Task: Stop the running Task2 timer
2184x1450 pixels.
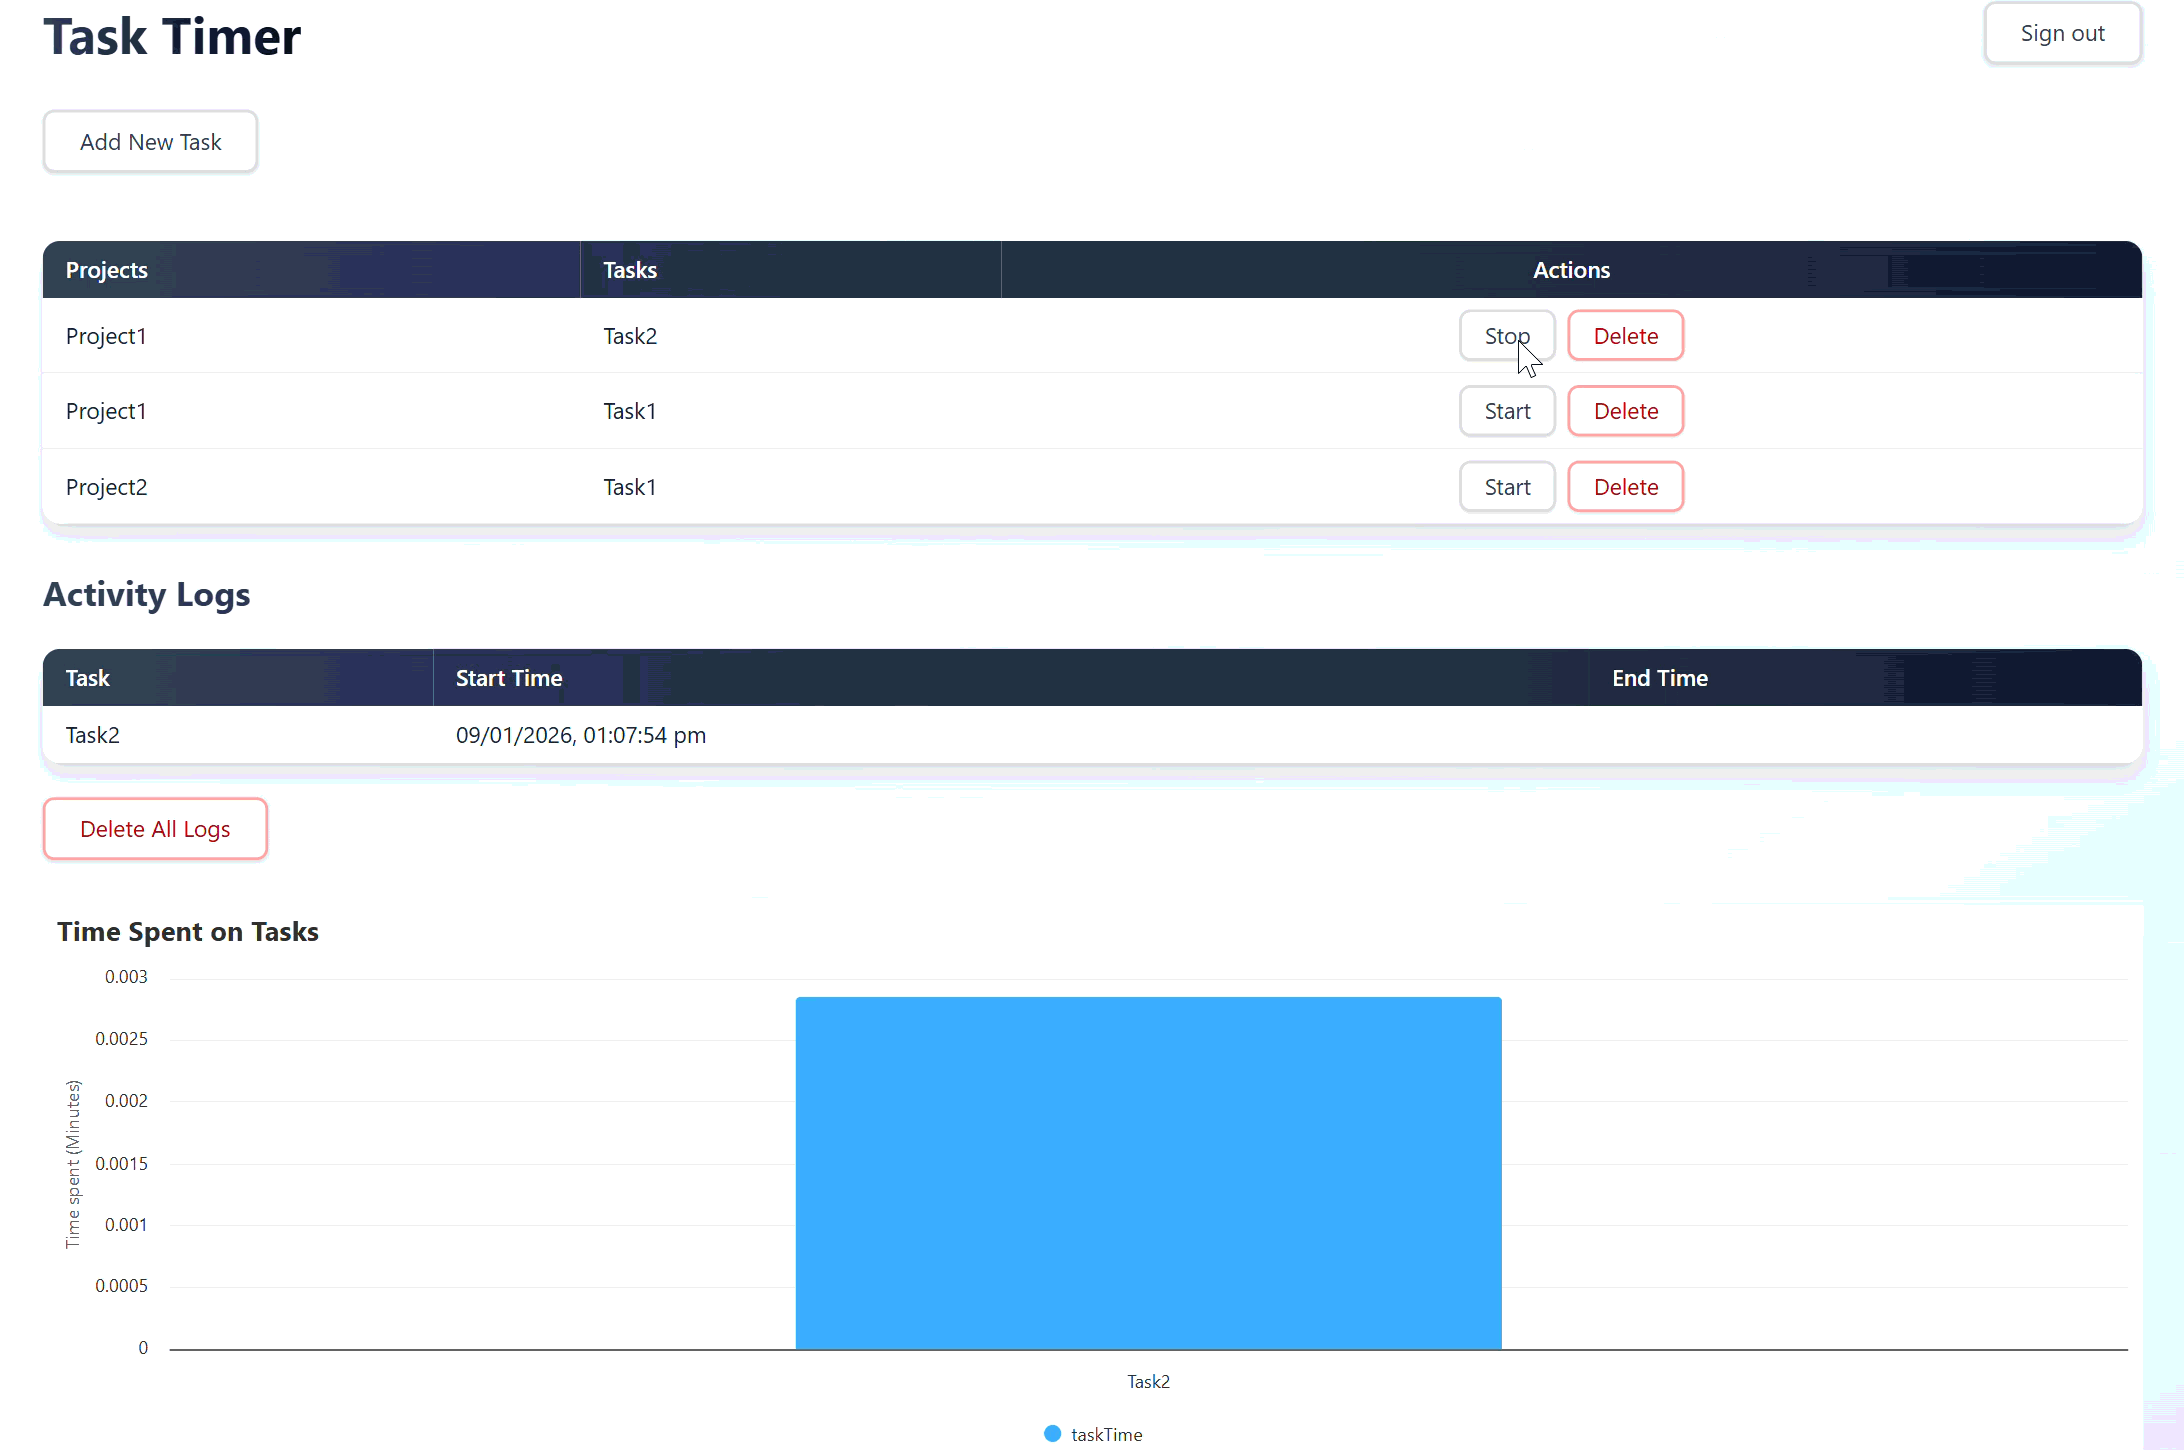Action: [1506, 336]
